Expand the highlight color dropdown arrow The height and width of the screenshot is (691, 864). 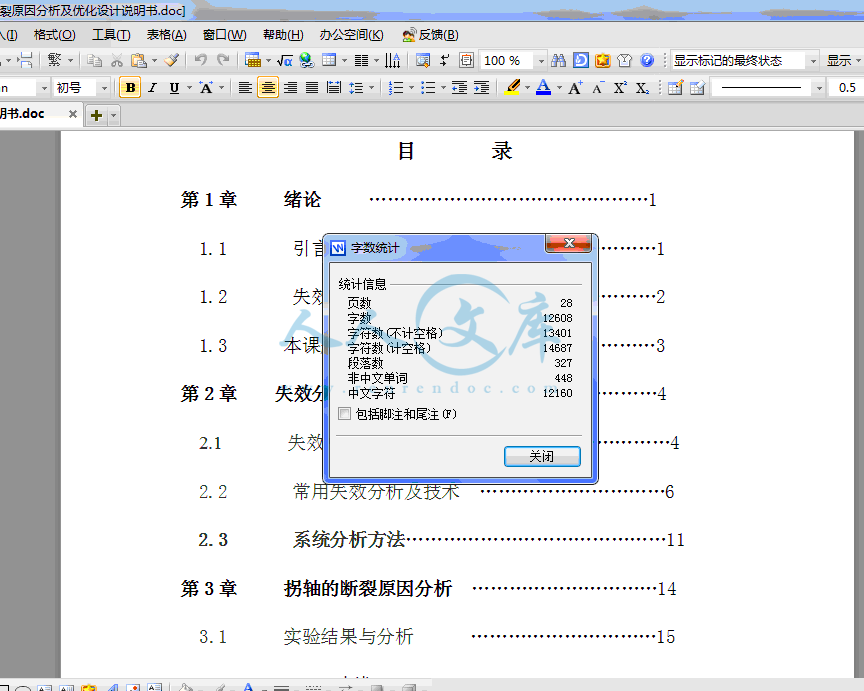pyautogui.click(x=527, y=88)
